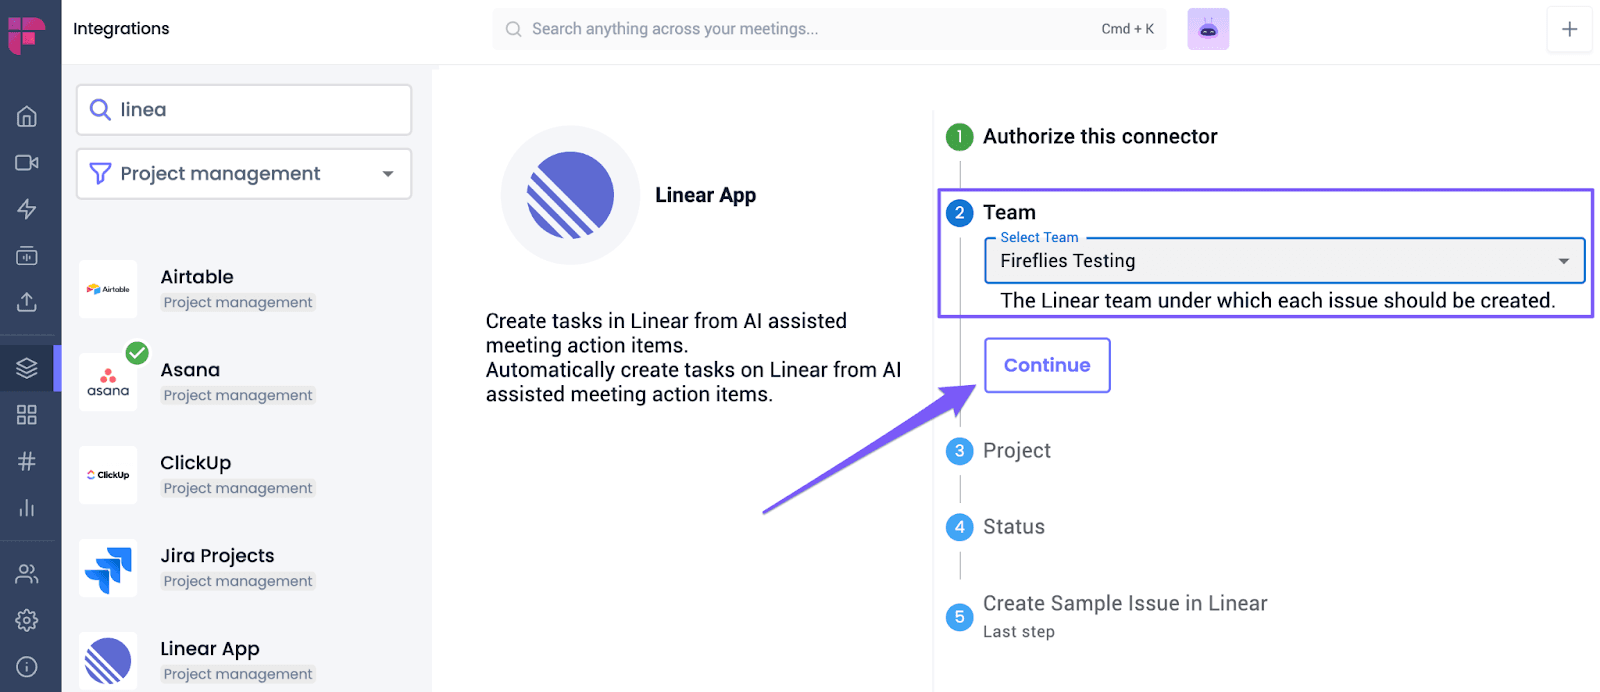Click the Fireflies logo icon

27,35
